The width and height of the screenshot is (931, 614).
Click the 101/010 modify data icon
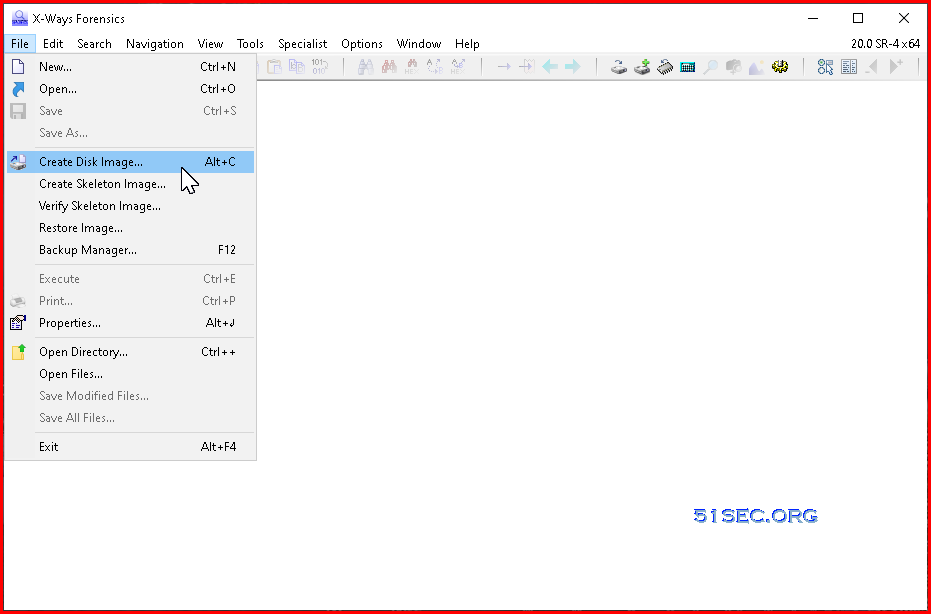pyautogui.click(x=319, y=67)
